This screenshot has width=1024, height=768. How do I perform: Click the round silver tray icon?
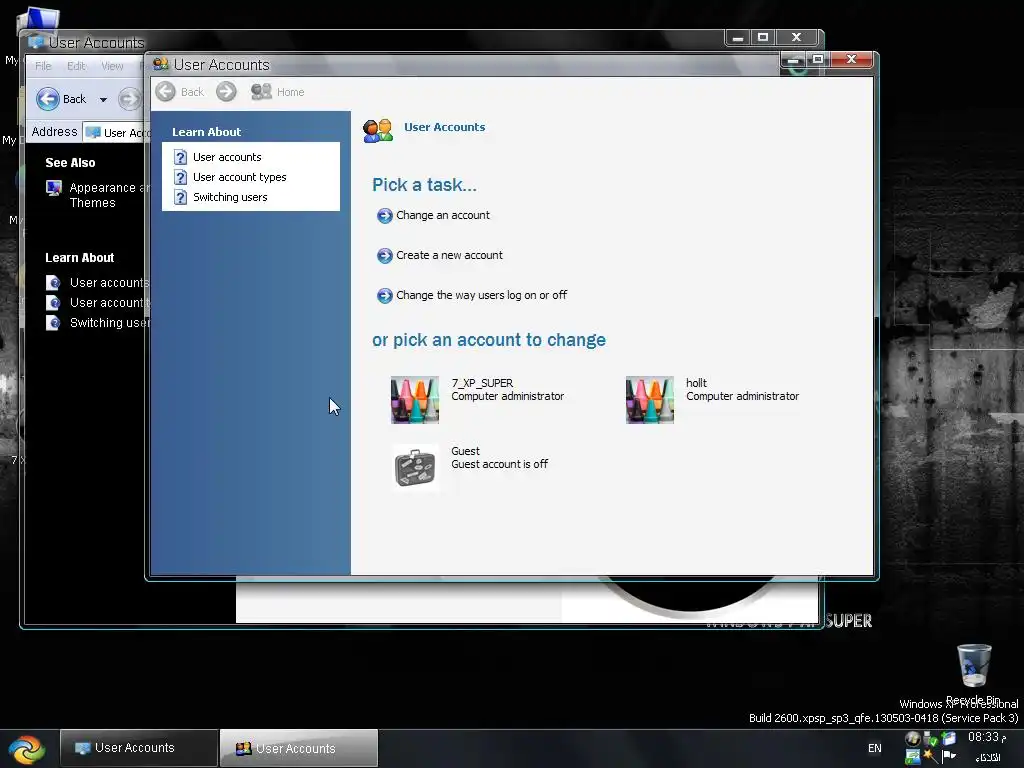click(x=912, y=739)
